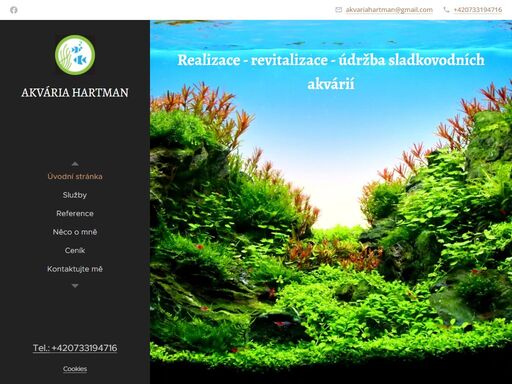Open akvariahartman@gmail.com email link
The width and height of the screenshot is (512, 384).
[x=389, y=10]
